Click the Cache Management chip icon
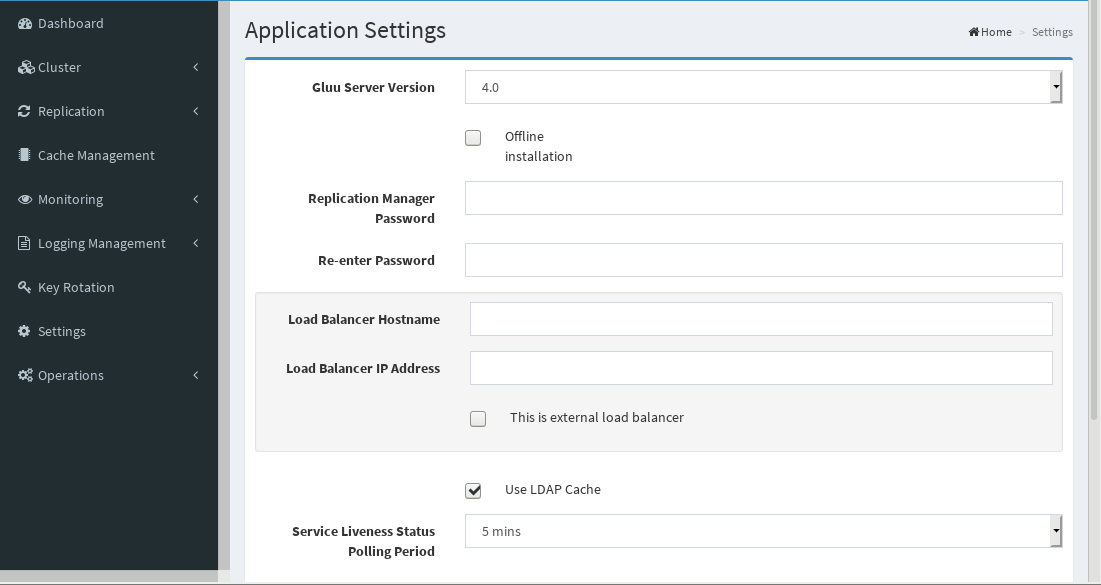Image resolution: width=1101 pixels, height=585 pixels. pyautogui.click(x=25, y=155)
